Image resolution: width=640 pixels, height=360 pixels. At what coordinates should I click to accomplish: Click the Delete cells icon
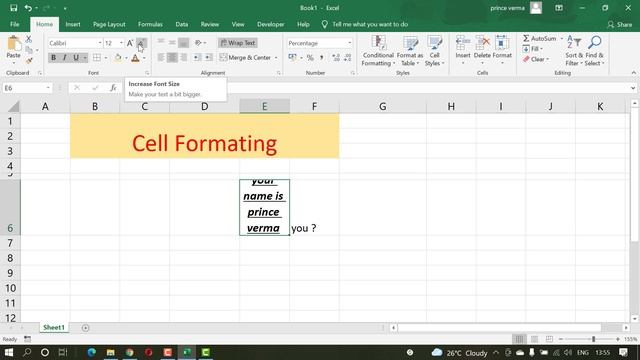pos(482,43)
